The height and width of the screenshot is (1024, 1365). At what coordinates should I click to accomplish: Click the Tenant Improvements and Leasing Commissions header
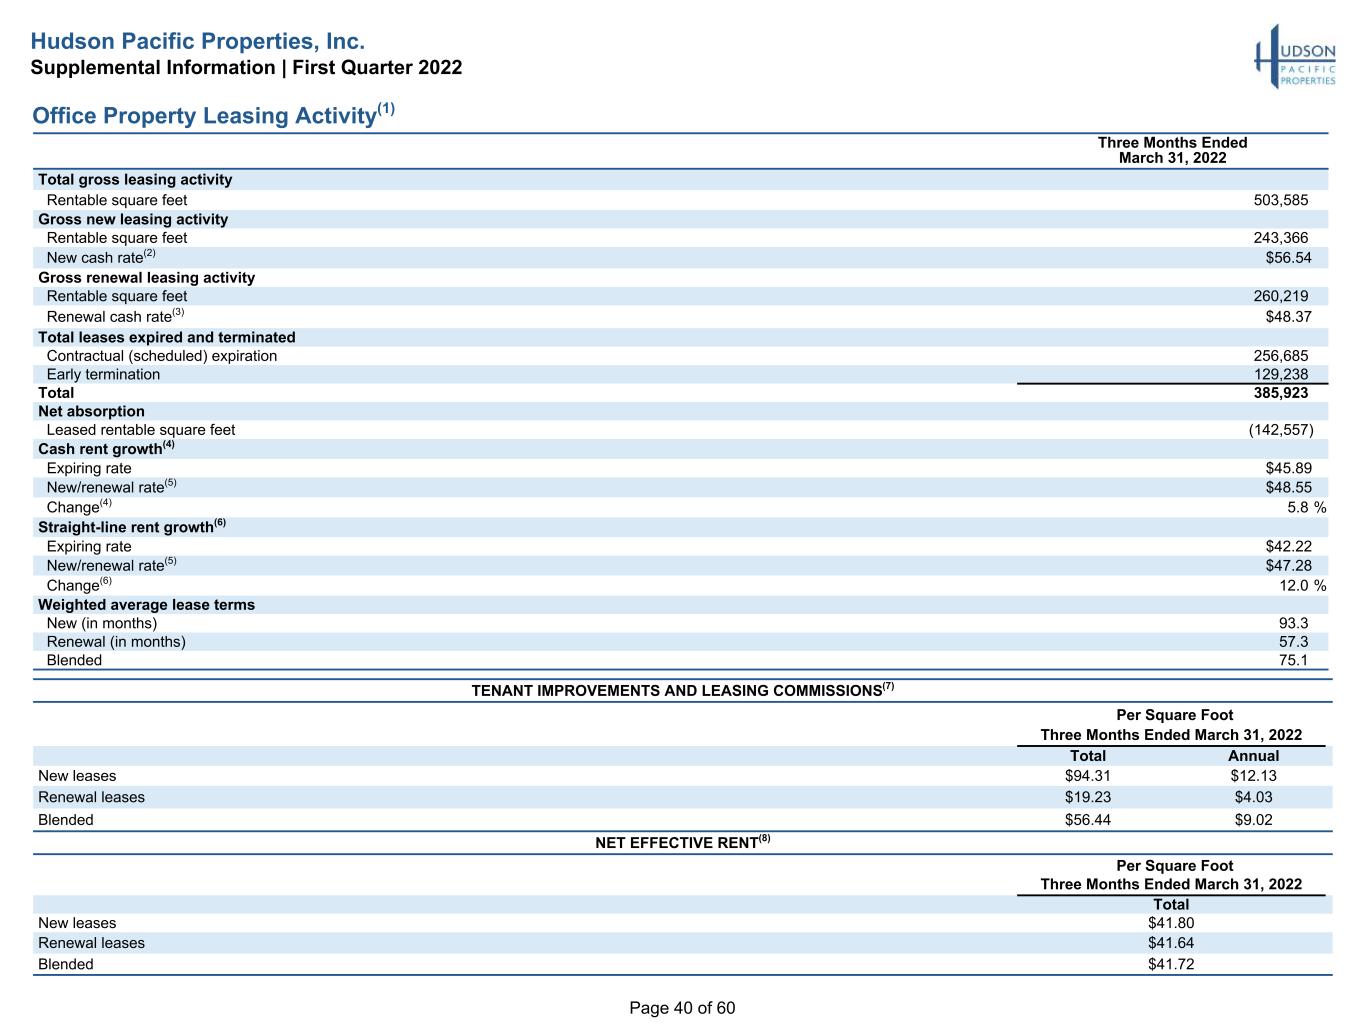pyautogui.click(x=683, y=690)
